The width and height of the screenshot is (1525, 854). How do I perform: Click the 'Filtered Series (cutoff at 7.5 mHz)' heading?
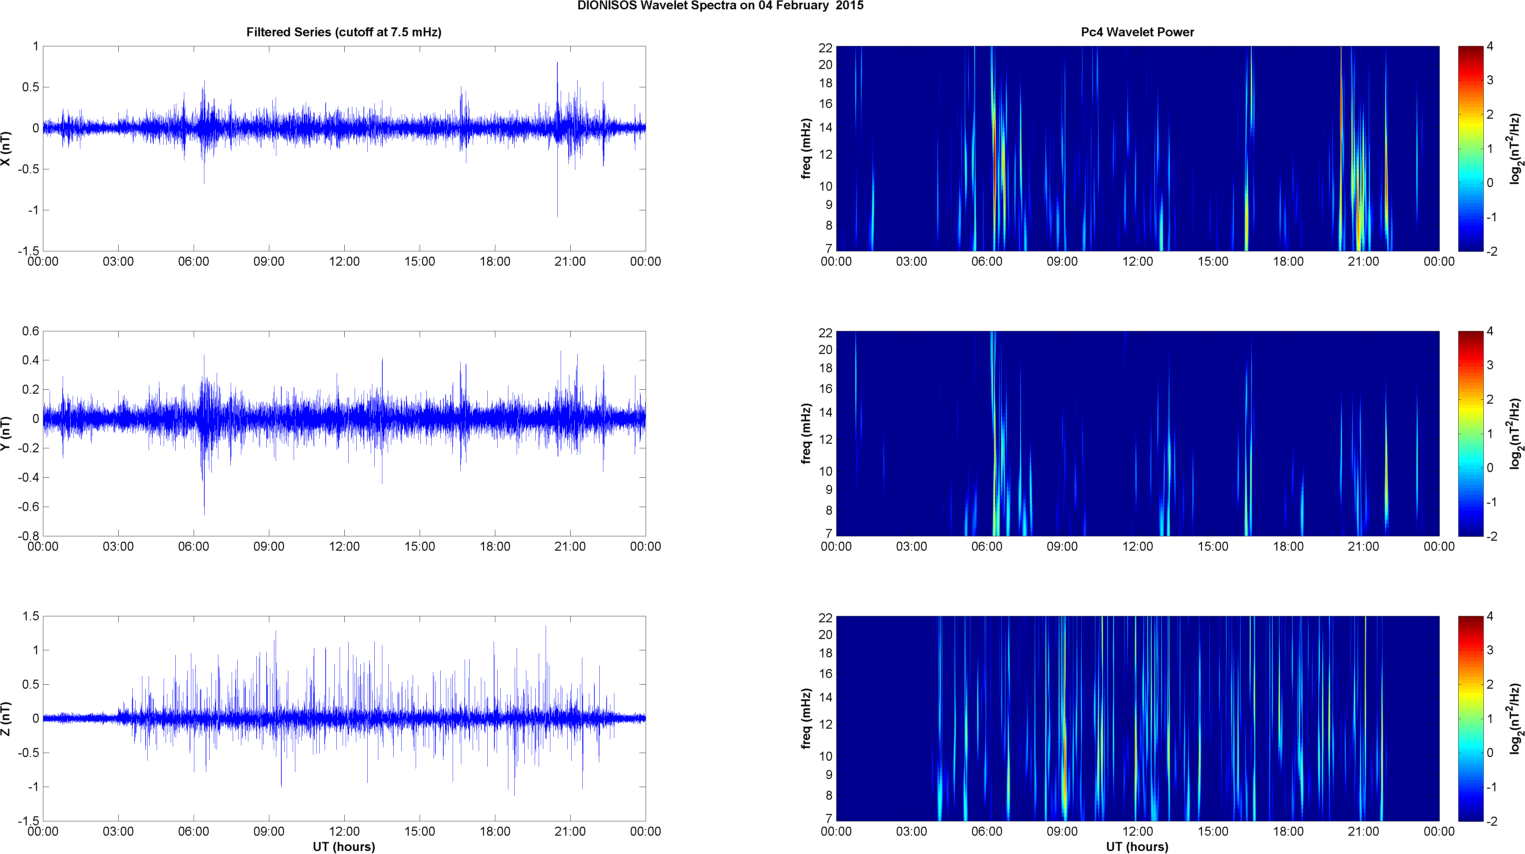pos(344,32)
